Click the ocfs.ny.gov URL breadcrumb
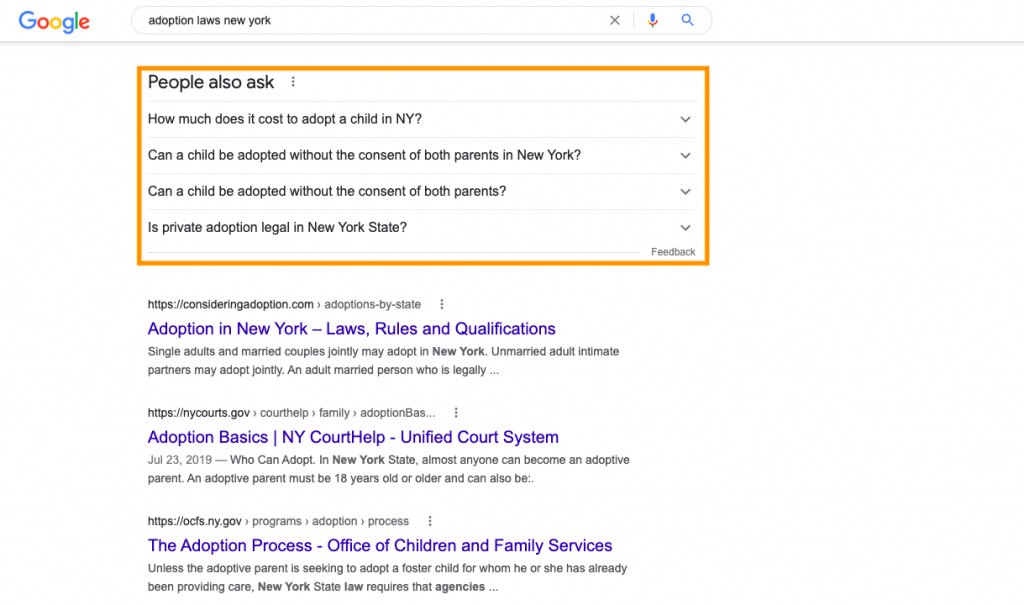Viewport: 1024px width, 605px height. (278, 521)
